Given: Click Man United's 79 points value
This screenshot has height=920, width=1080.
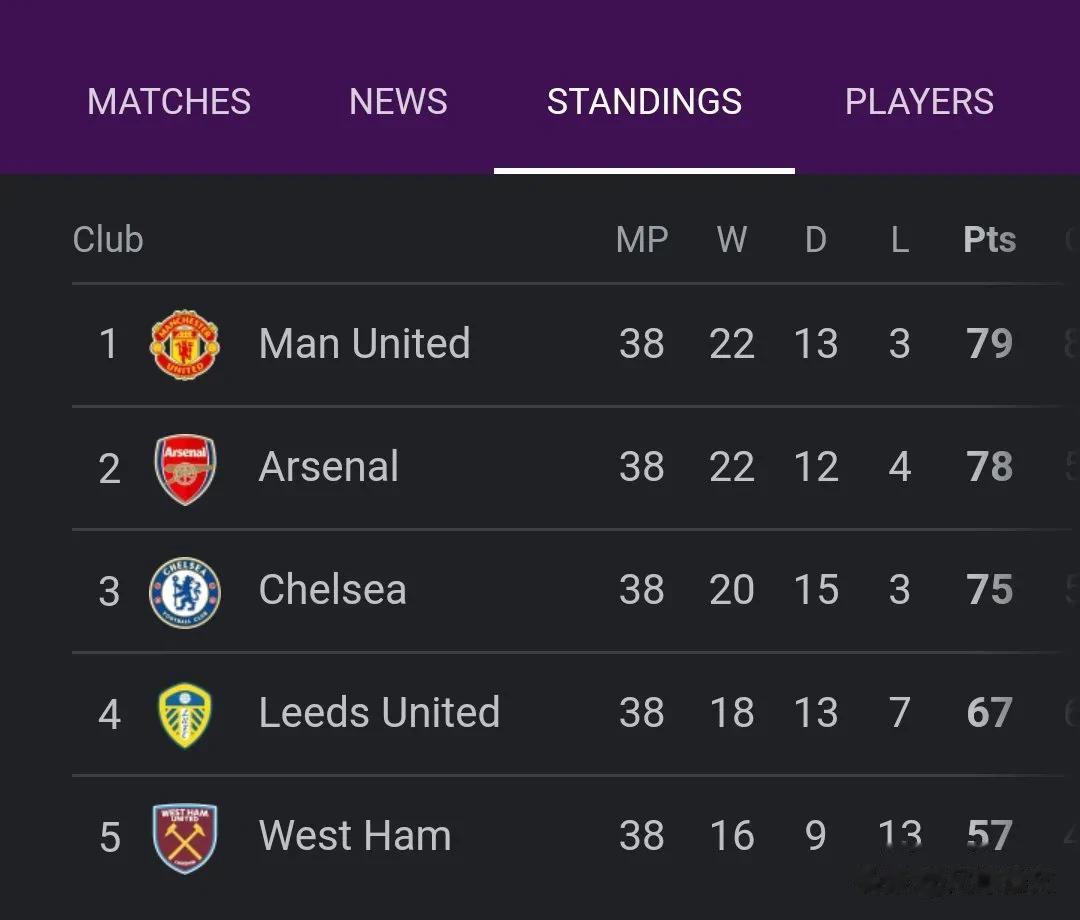Looking at the screenshot, I should (989, 344).
